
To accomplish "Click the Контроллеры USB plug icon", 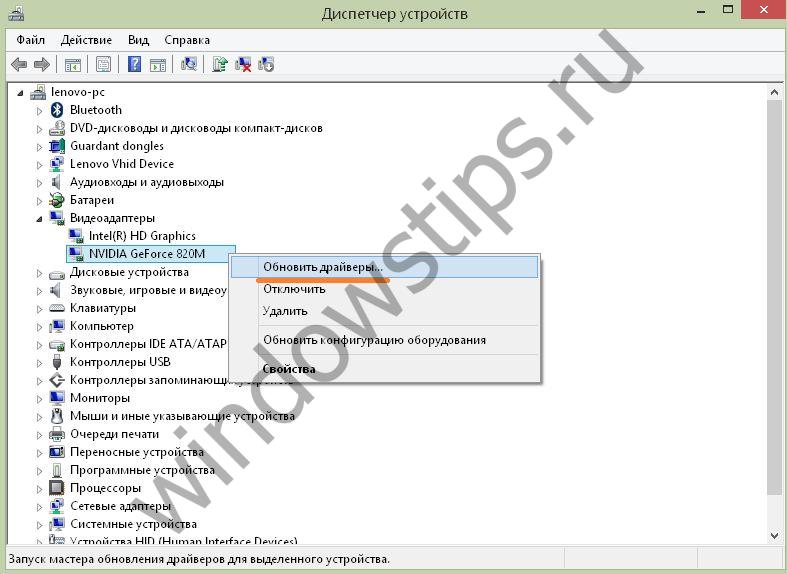I will pyautogui.click(x=57, y=362).
